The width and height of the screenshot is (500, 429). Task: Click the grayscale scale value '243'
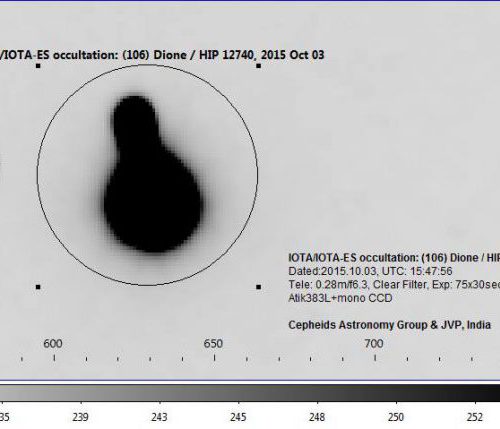point(160,417)
